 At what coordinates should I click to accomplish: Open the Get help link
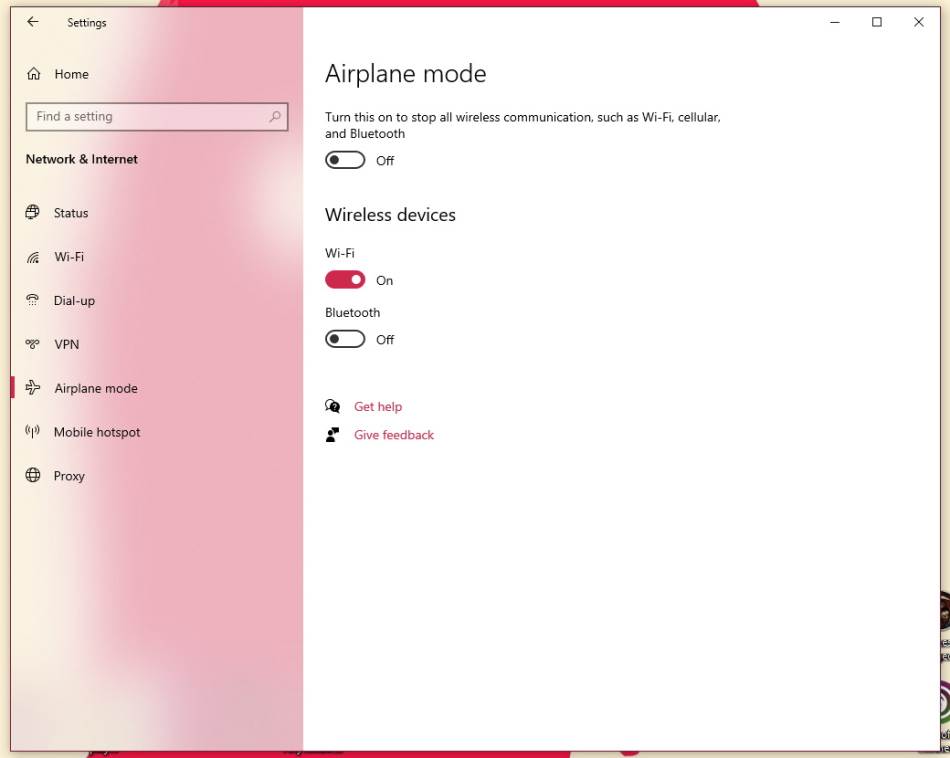378,407
